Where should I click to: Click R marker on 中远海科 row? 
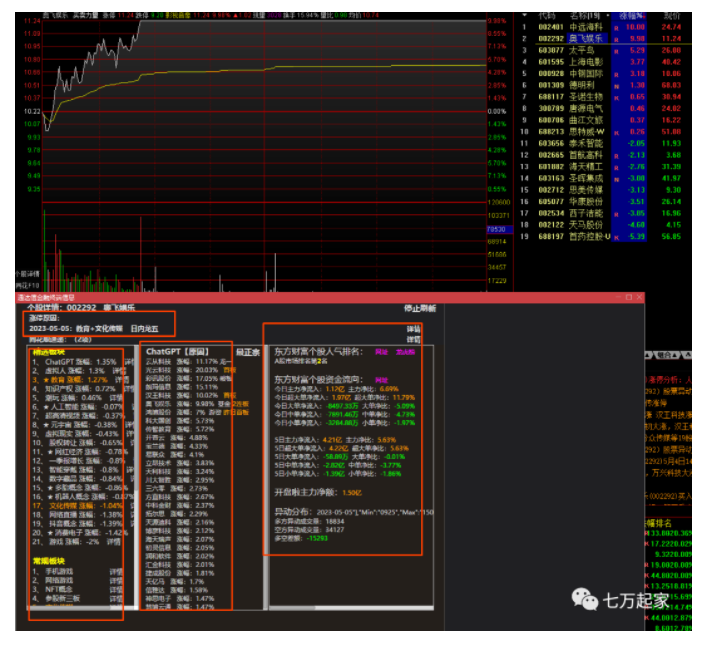click(616, 28)
